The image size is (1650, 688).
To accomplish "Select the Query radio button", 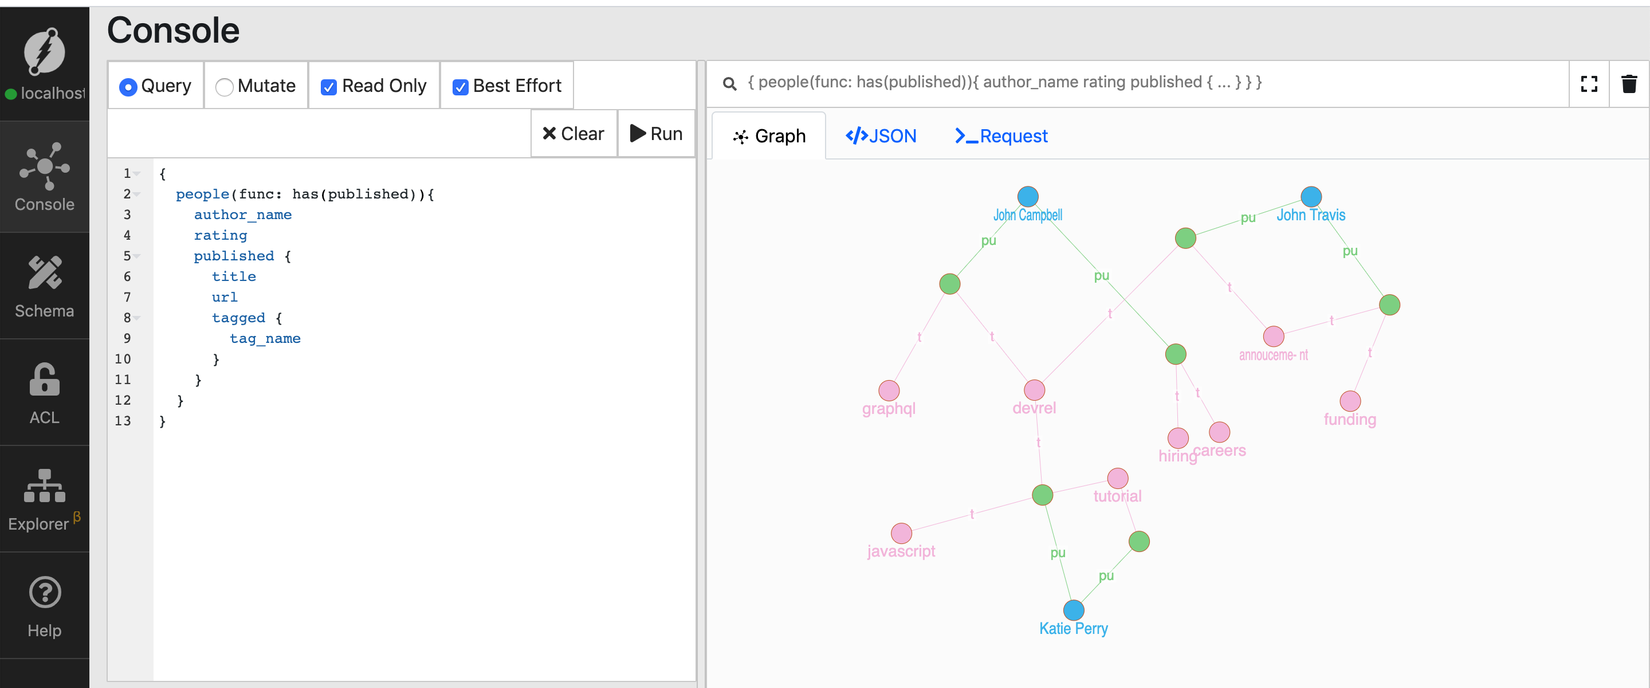I will pyautogui.click(x=128, y=87).
